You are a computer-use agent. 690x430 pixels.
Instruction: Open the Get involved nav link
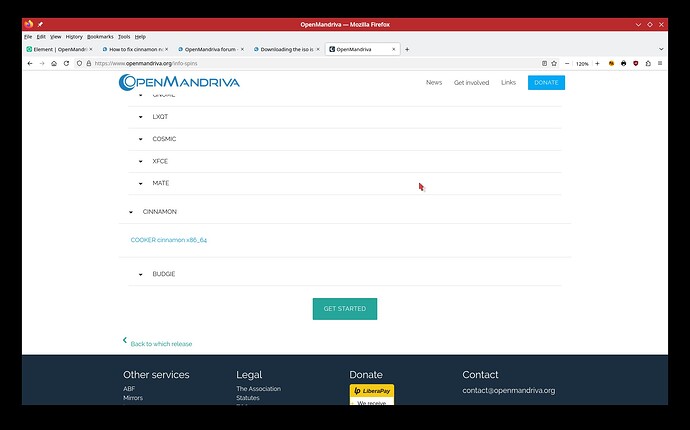(x=471, y=82)
